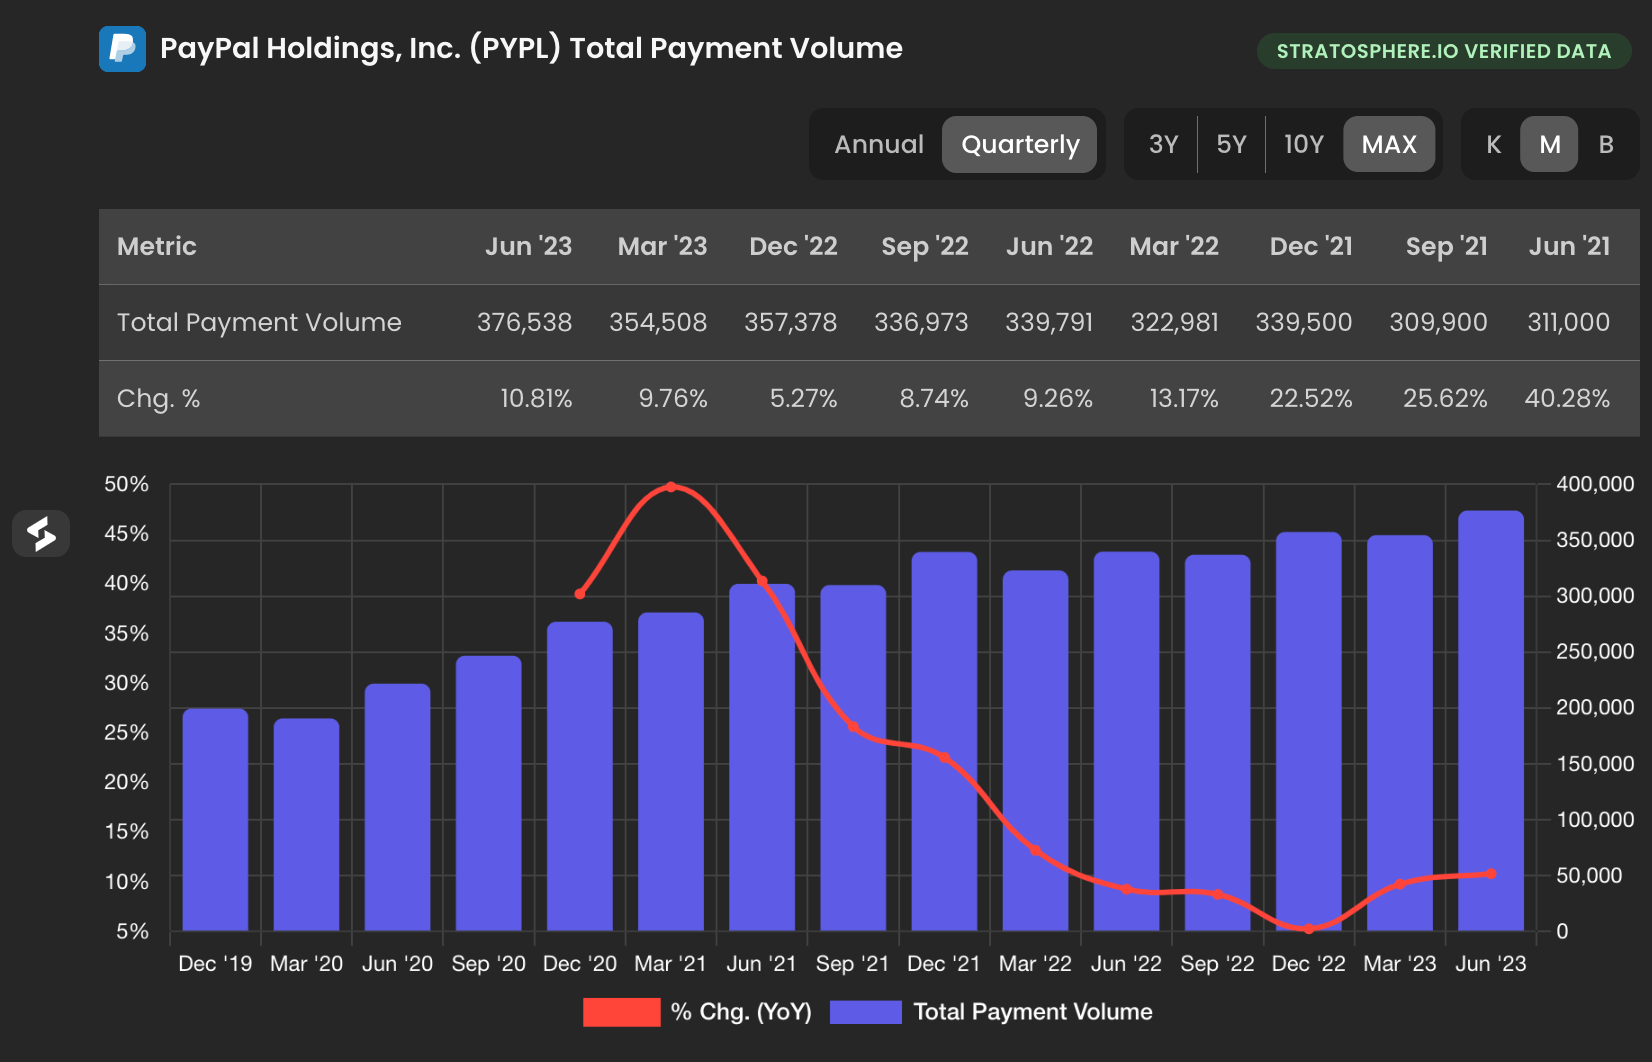This screenshot has height=1062, width=1652.
Task: Click the Dec '22 low point on red line
Action: (1308, 930)
